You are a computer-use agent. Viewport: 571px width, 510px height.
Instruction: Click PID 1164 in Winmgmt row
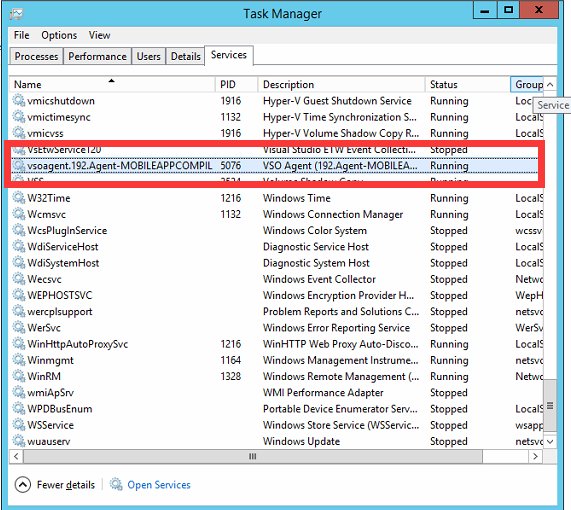point(231,360)
